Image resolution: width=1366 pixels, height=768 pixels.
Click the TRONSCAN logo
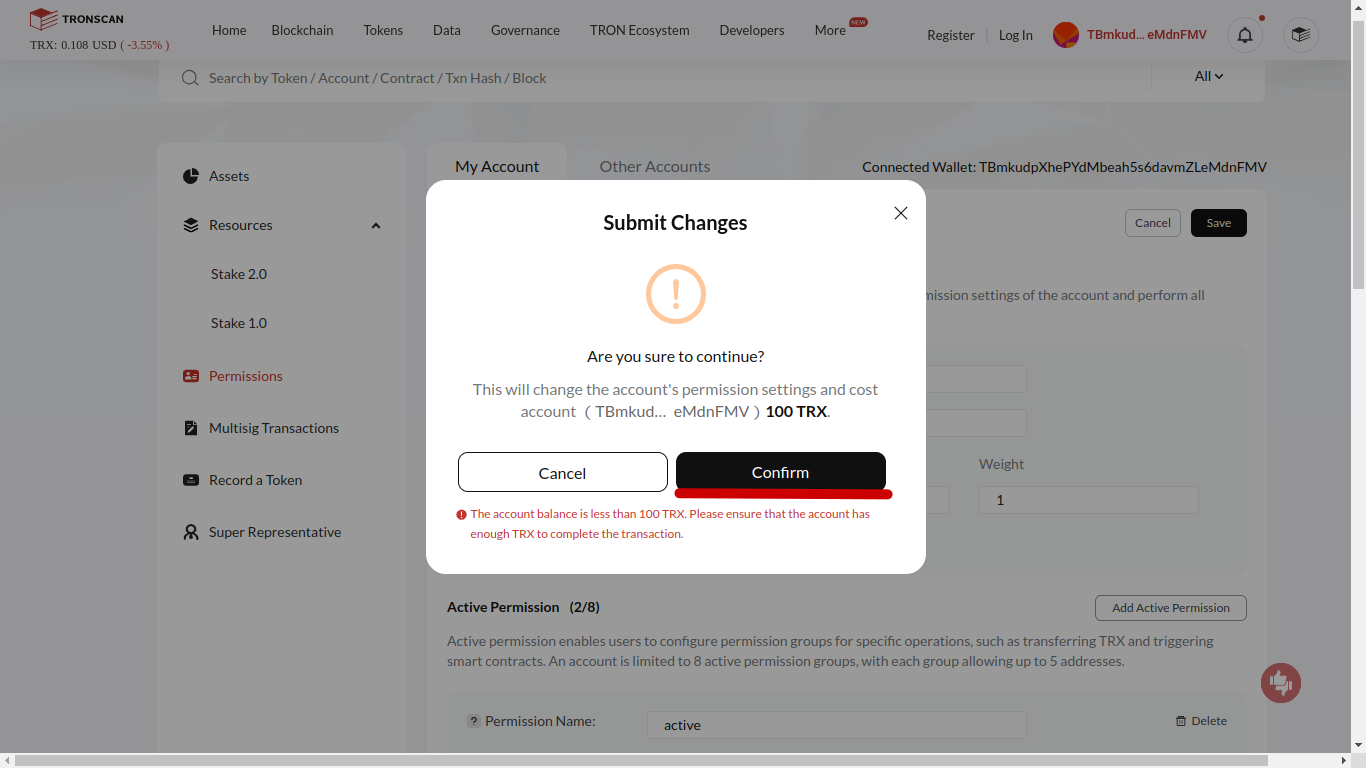pyautogui.click(x=77, y=19)
